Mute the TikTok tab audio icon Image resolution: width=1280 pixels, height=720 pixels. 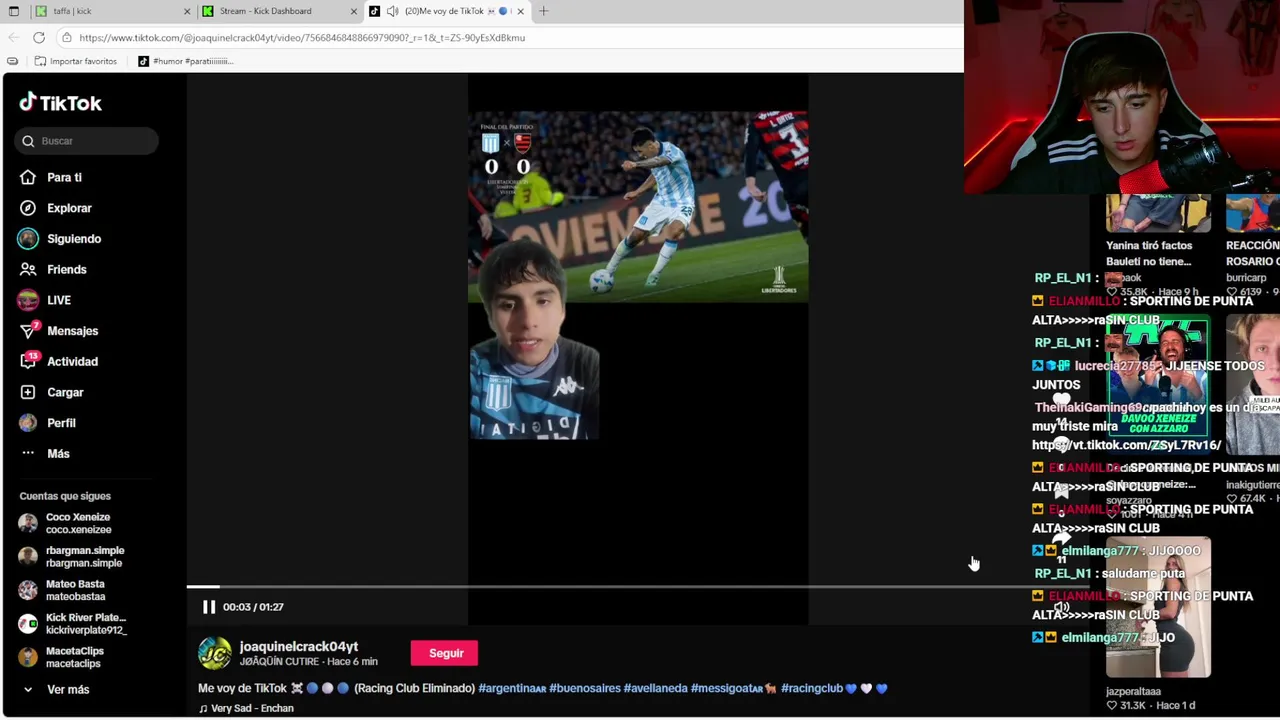click(392, 11)
